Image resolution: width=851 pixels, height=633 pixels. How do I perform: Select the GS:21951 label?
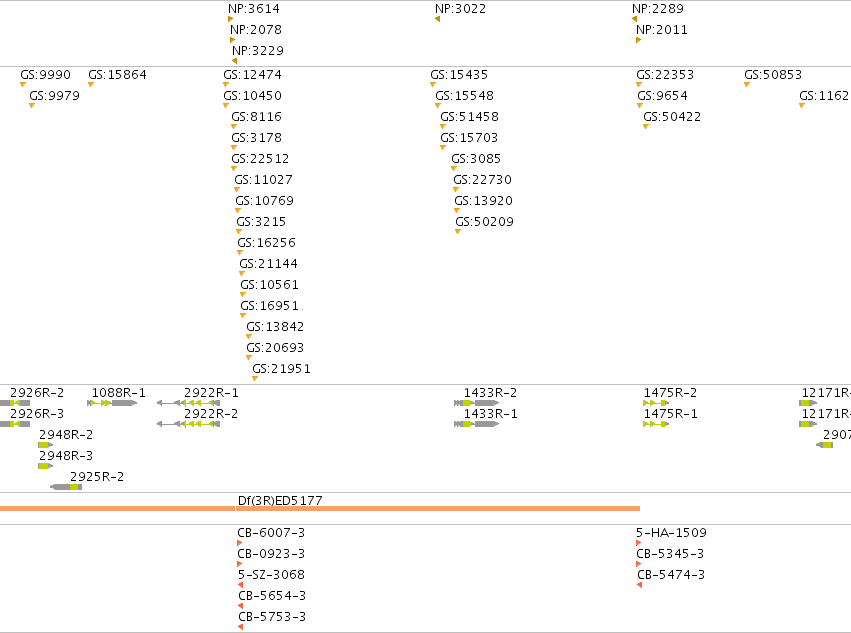click(282, 369)
